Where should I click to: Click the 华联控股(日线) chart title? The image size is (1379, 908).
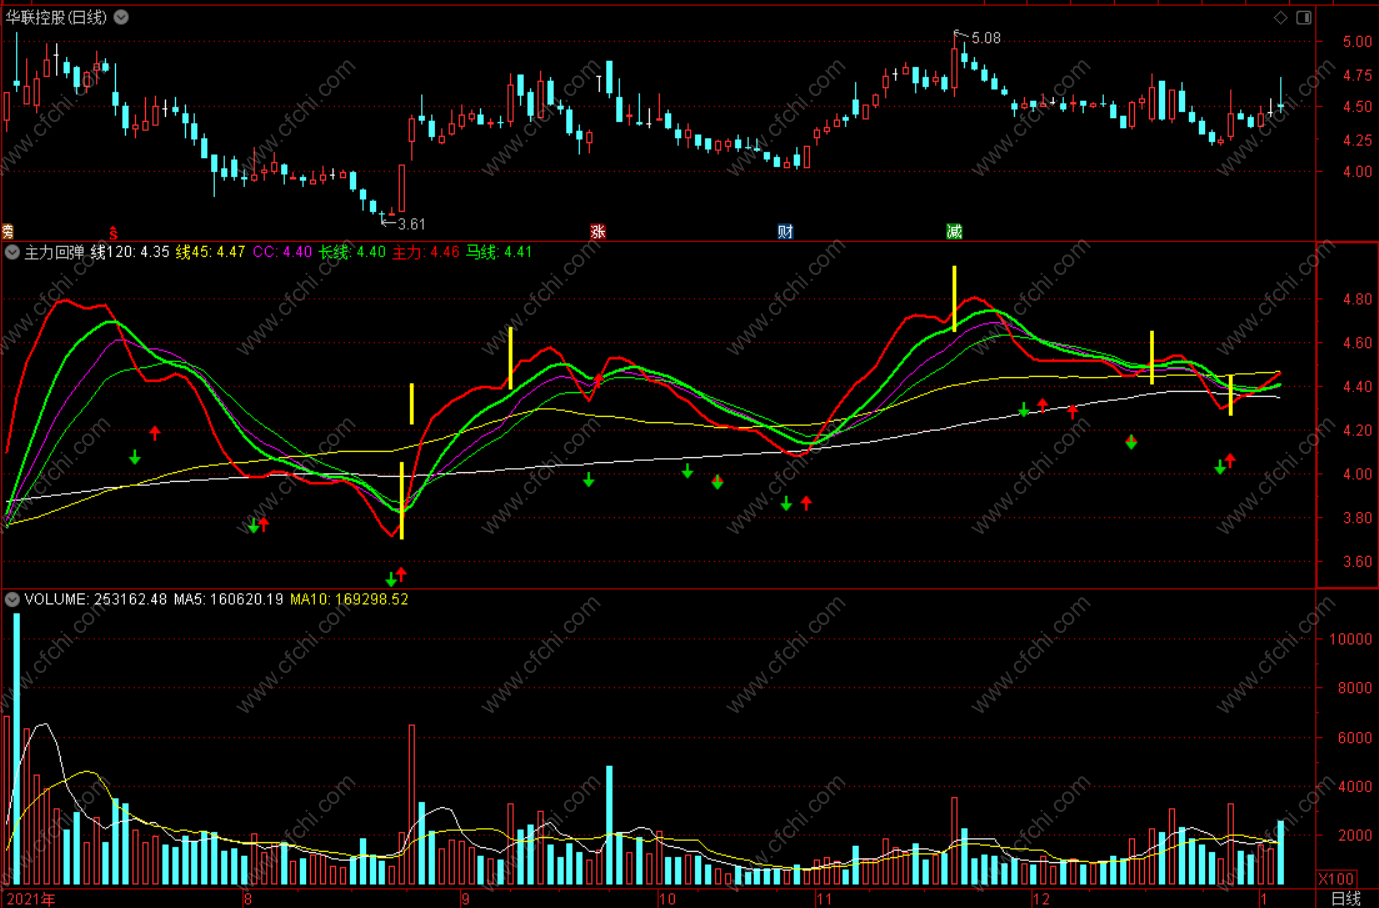56,17
